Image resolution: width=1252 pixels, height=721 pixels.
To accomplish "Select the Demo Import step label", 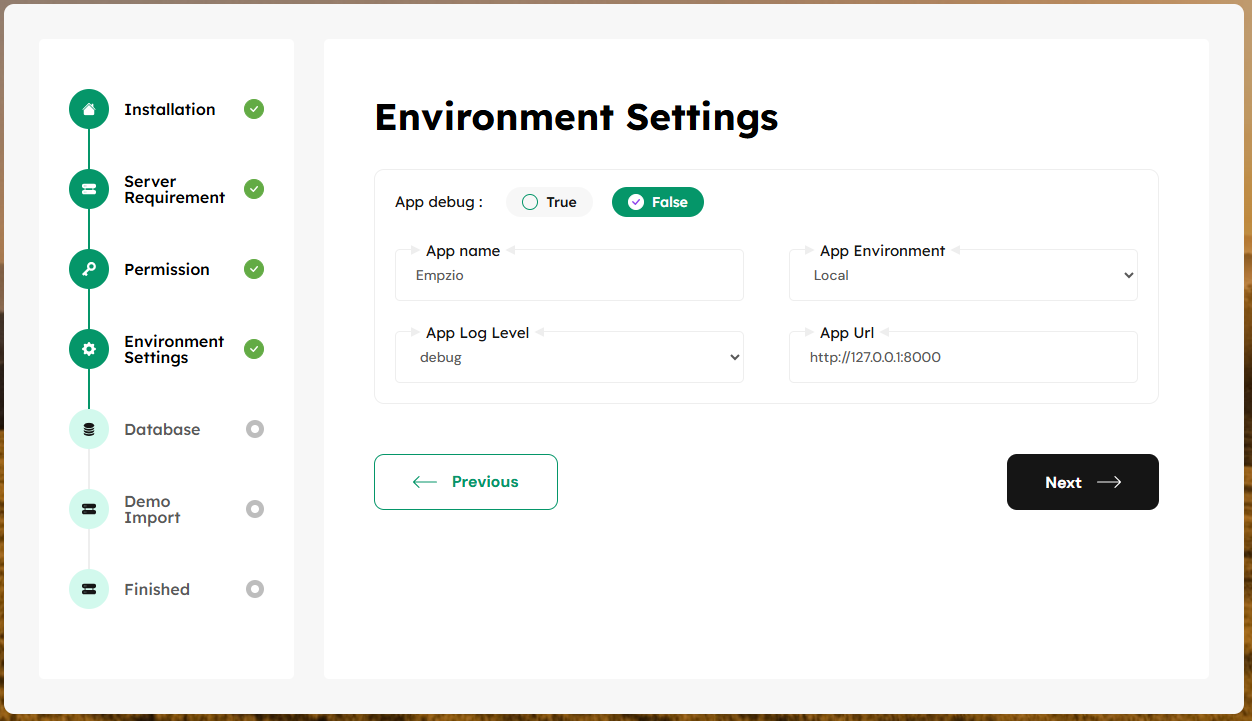I will pyautogui.click(x=152, y=509).
